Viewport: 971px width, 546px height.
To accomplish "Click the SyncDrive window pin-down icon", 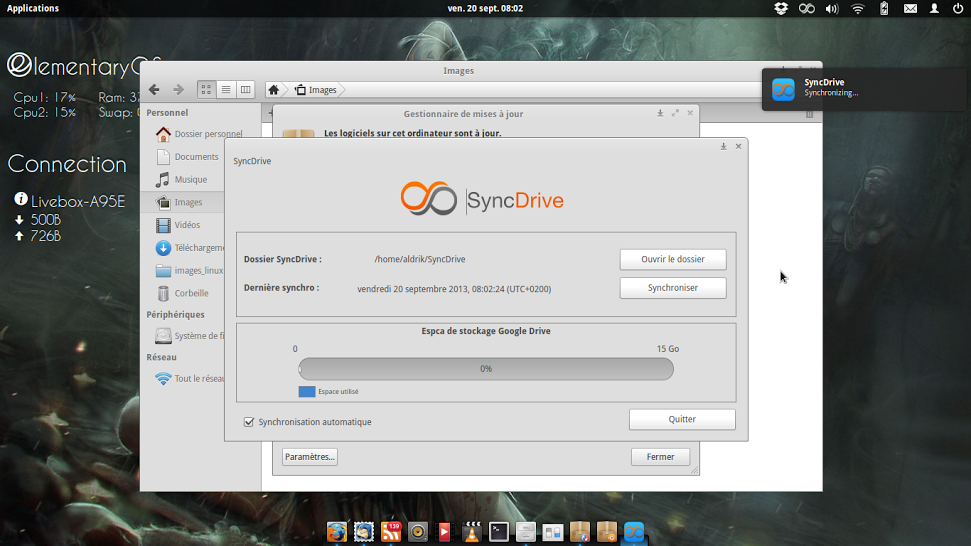I will point(723,146).
